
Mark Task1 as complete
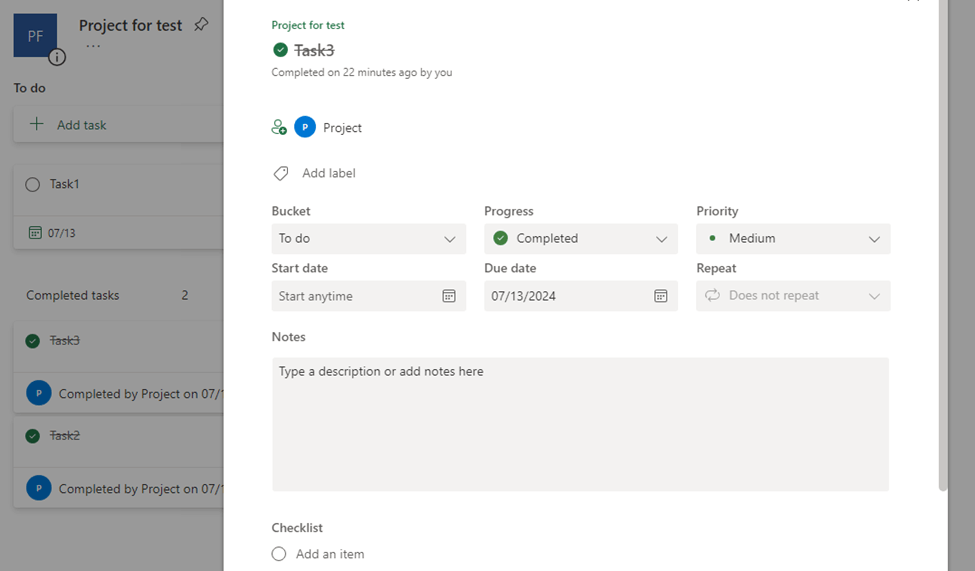pyautogui.click(x=33, y=184)
